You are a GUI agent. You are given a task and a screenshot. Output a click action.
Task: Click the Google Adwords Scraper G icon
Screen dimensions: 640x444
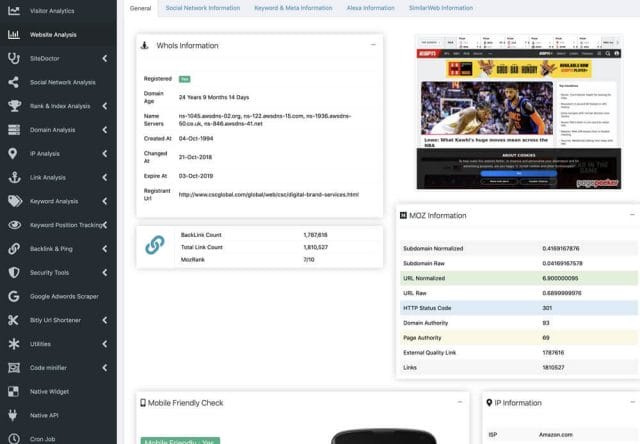pyautogui.click(x=13, y=296)
